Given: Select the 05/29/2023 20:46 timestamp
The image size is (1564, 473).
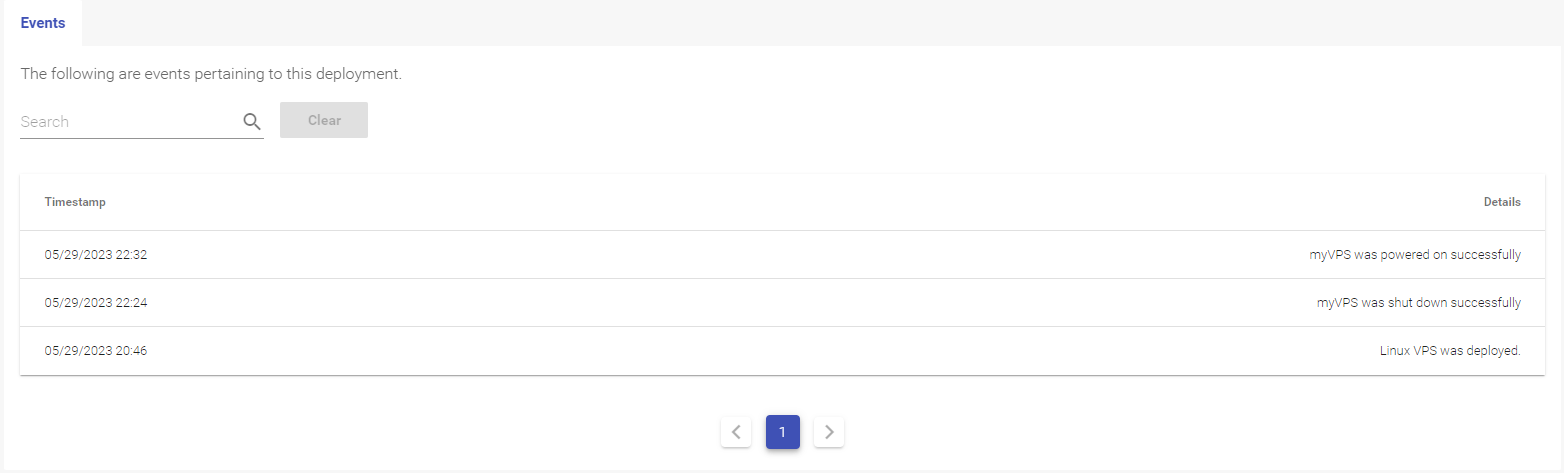Looking at the screenshot, I should 96,351.
